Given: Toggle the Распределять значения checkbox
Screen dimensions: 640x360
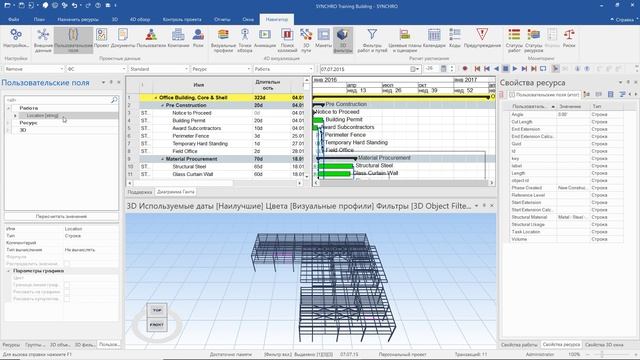Looking at the screenshot, I should pos(67,264).
